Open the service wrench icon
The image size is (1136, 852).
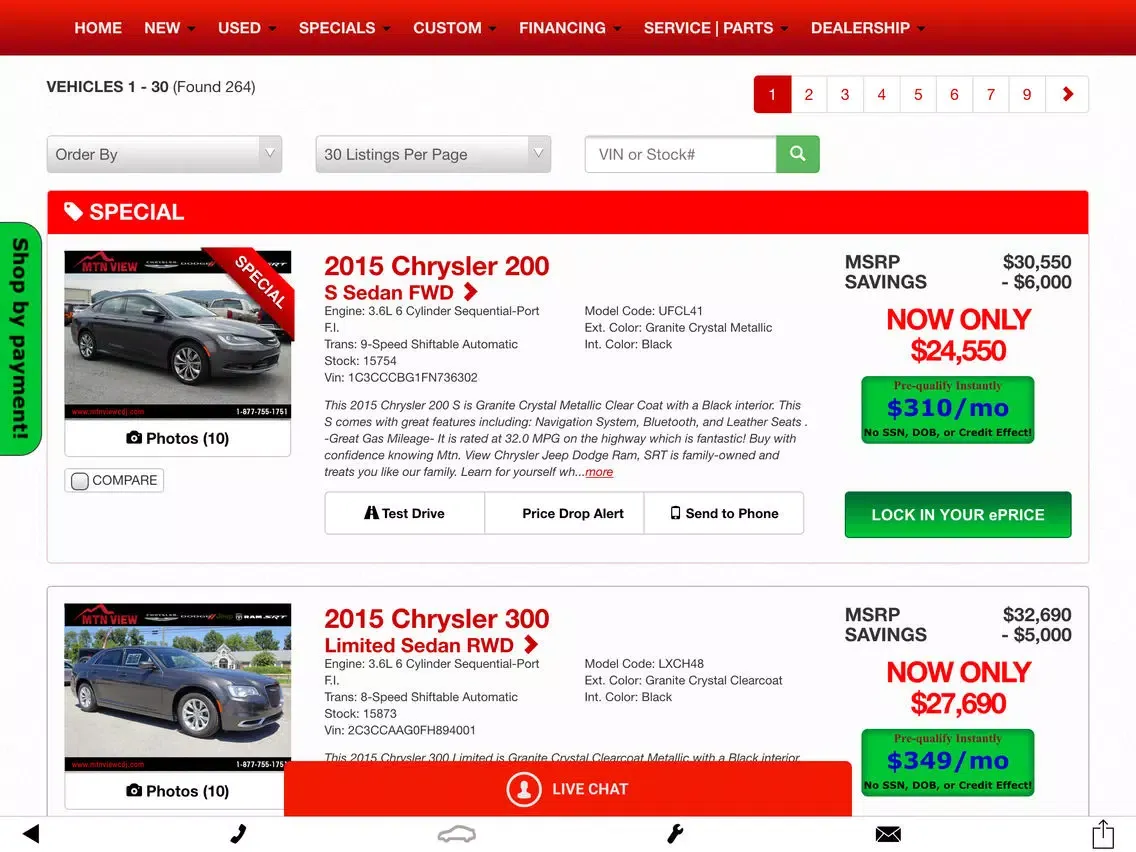[675, 834]
